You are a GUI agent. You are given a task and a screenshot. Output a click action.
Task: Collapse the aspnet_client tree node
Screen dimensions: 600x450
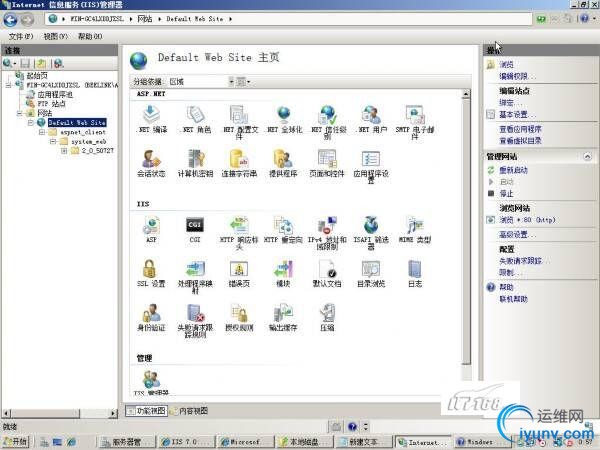(42, 132)
